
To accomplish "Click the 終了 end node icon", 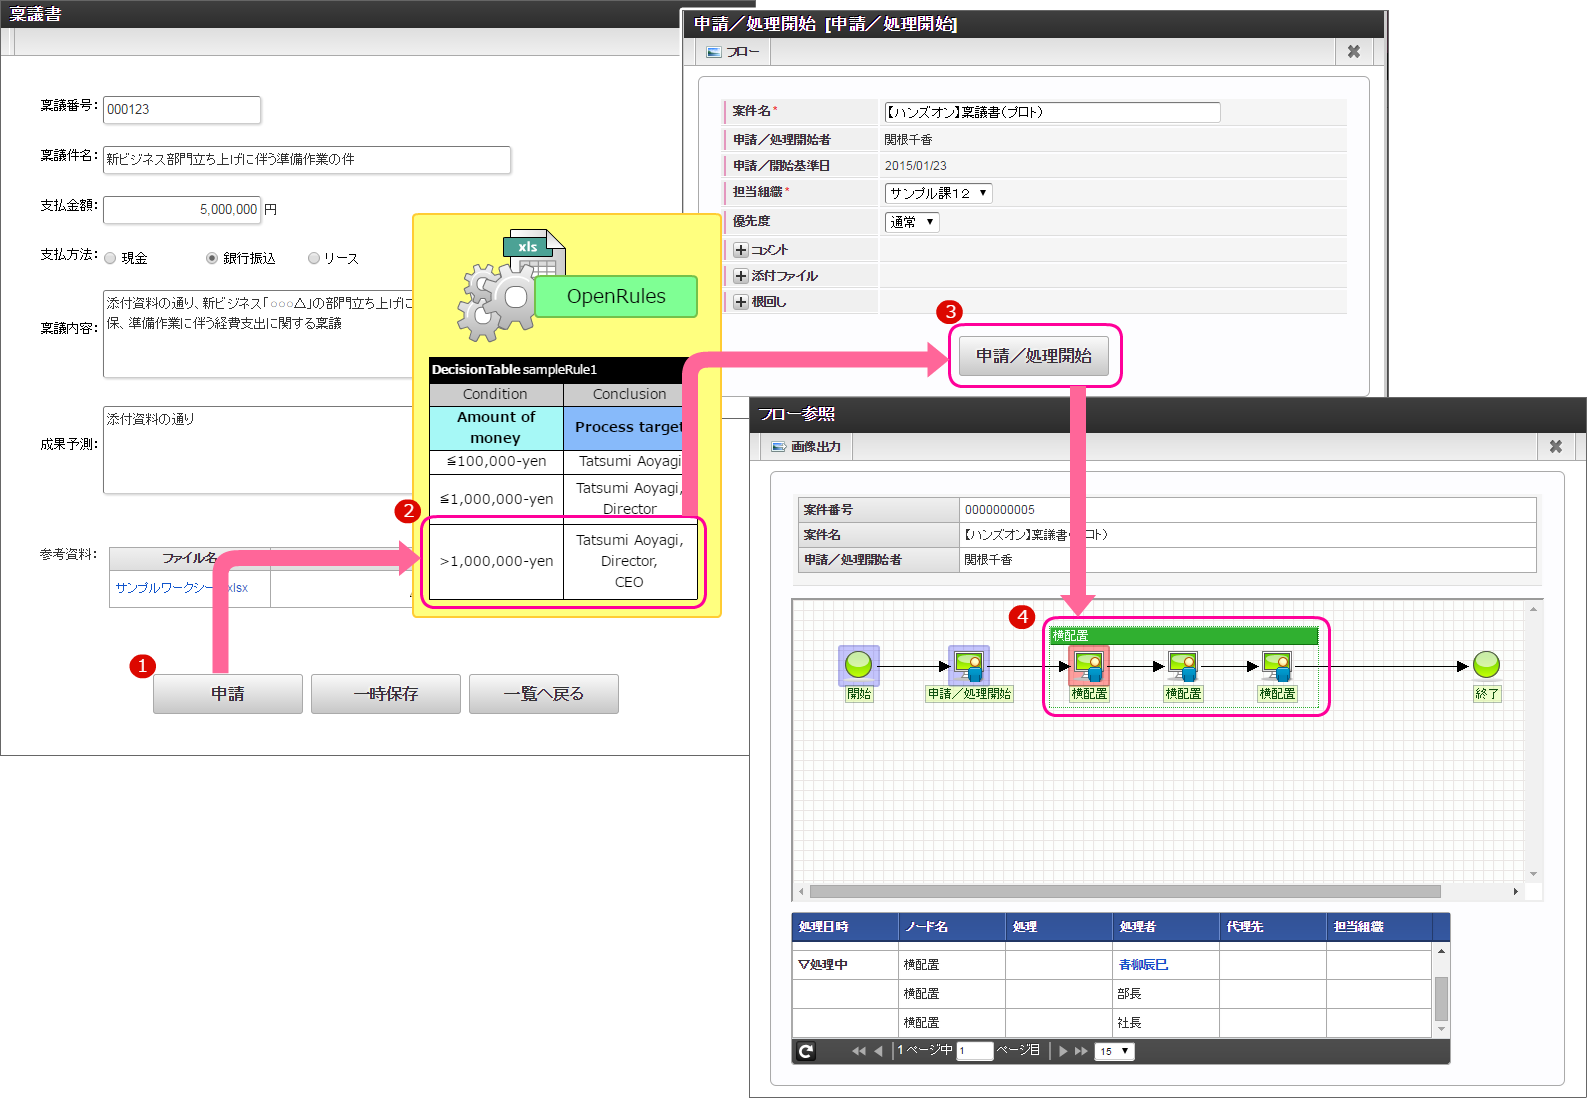I will (1486, 665).
